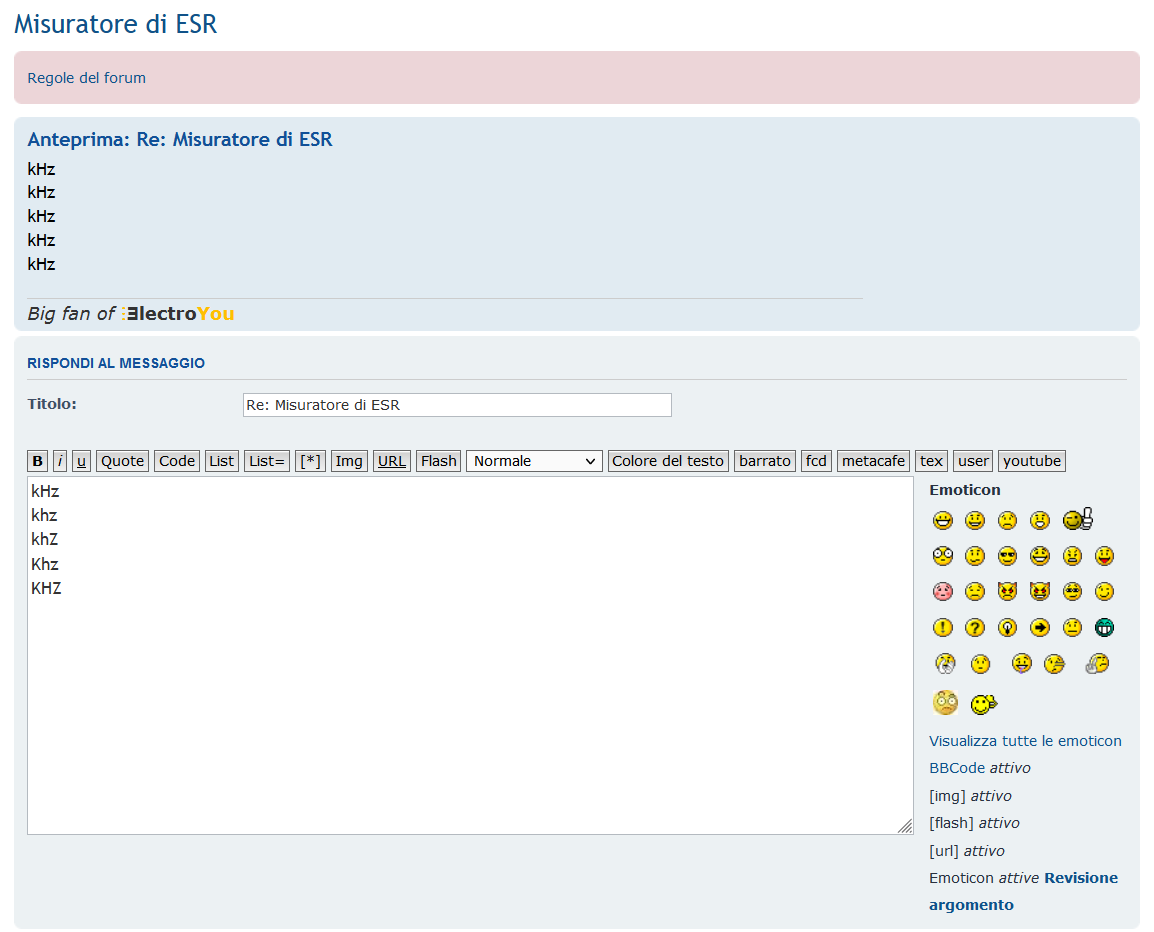Click the Titolo input field

(457, 405)
